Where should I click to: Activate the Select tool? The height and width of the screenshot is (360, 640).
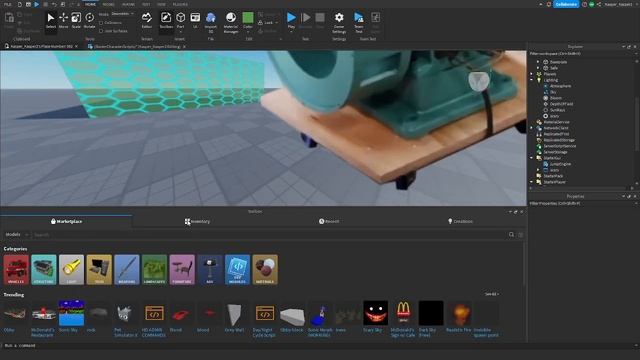[51, 20]
